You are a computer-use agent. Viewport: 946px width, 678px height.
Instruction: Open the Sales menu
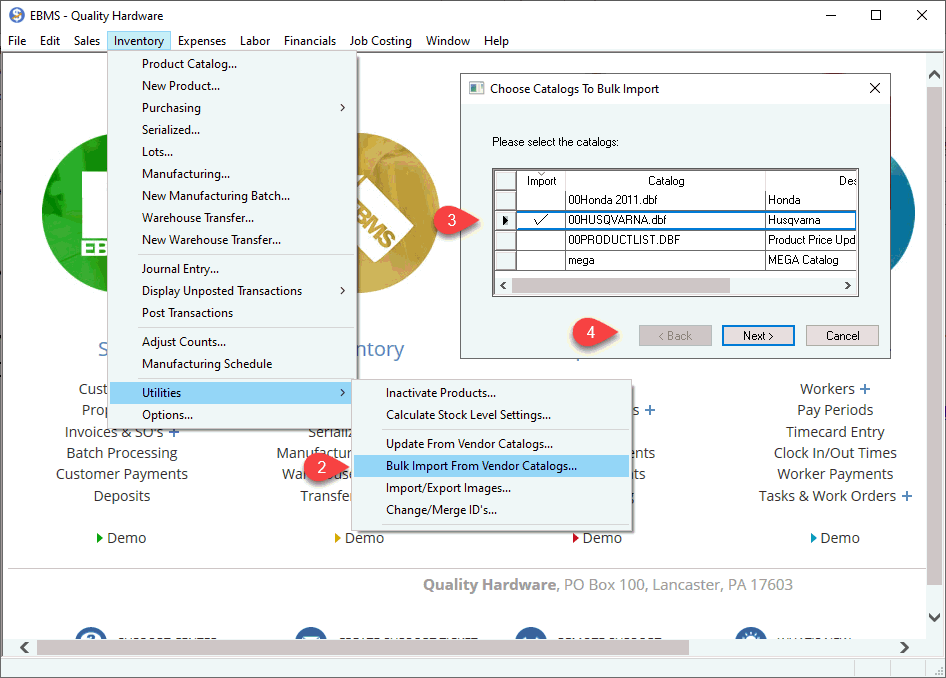point(87,40)
